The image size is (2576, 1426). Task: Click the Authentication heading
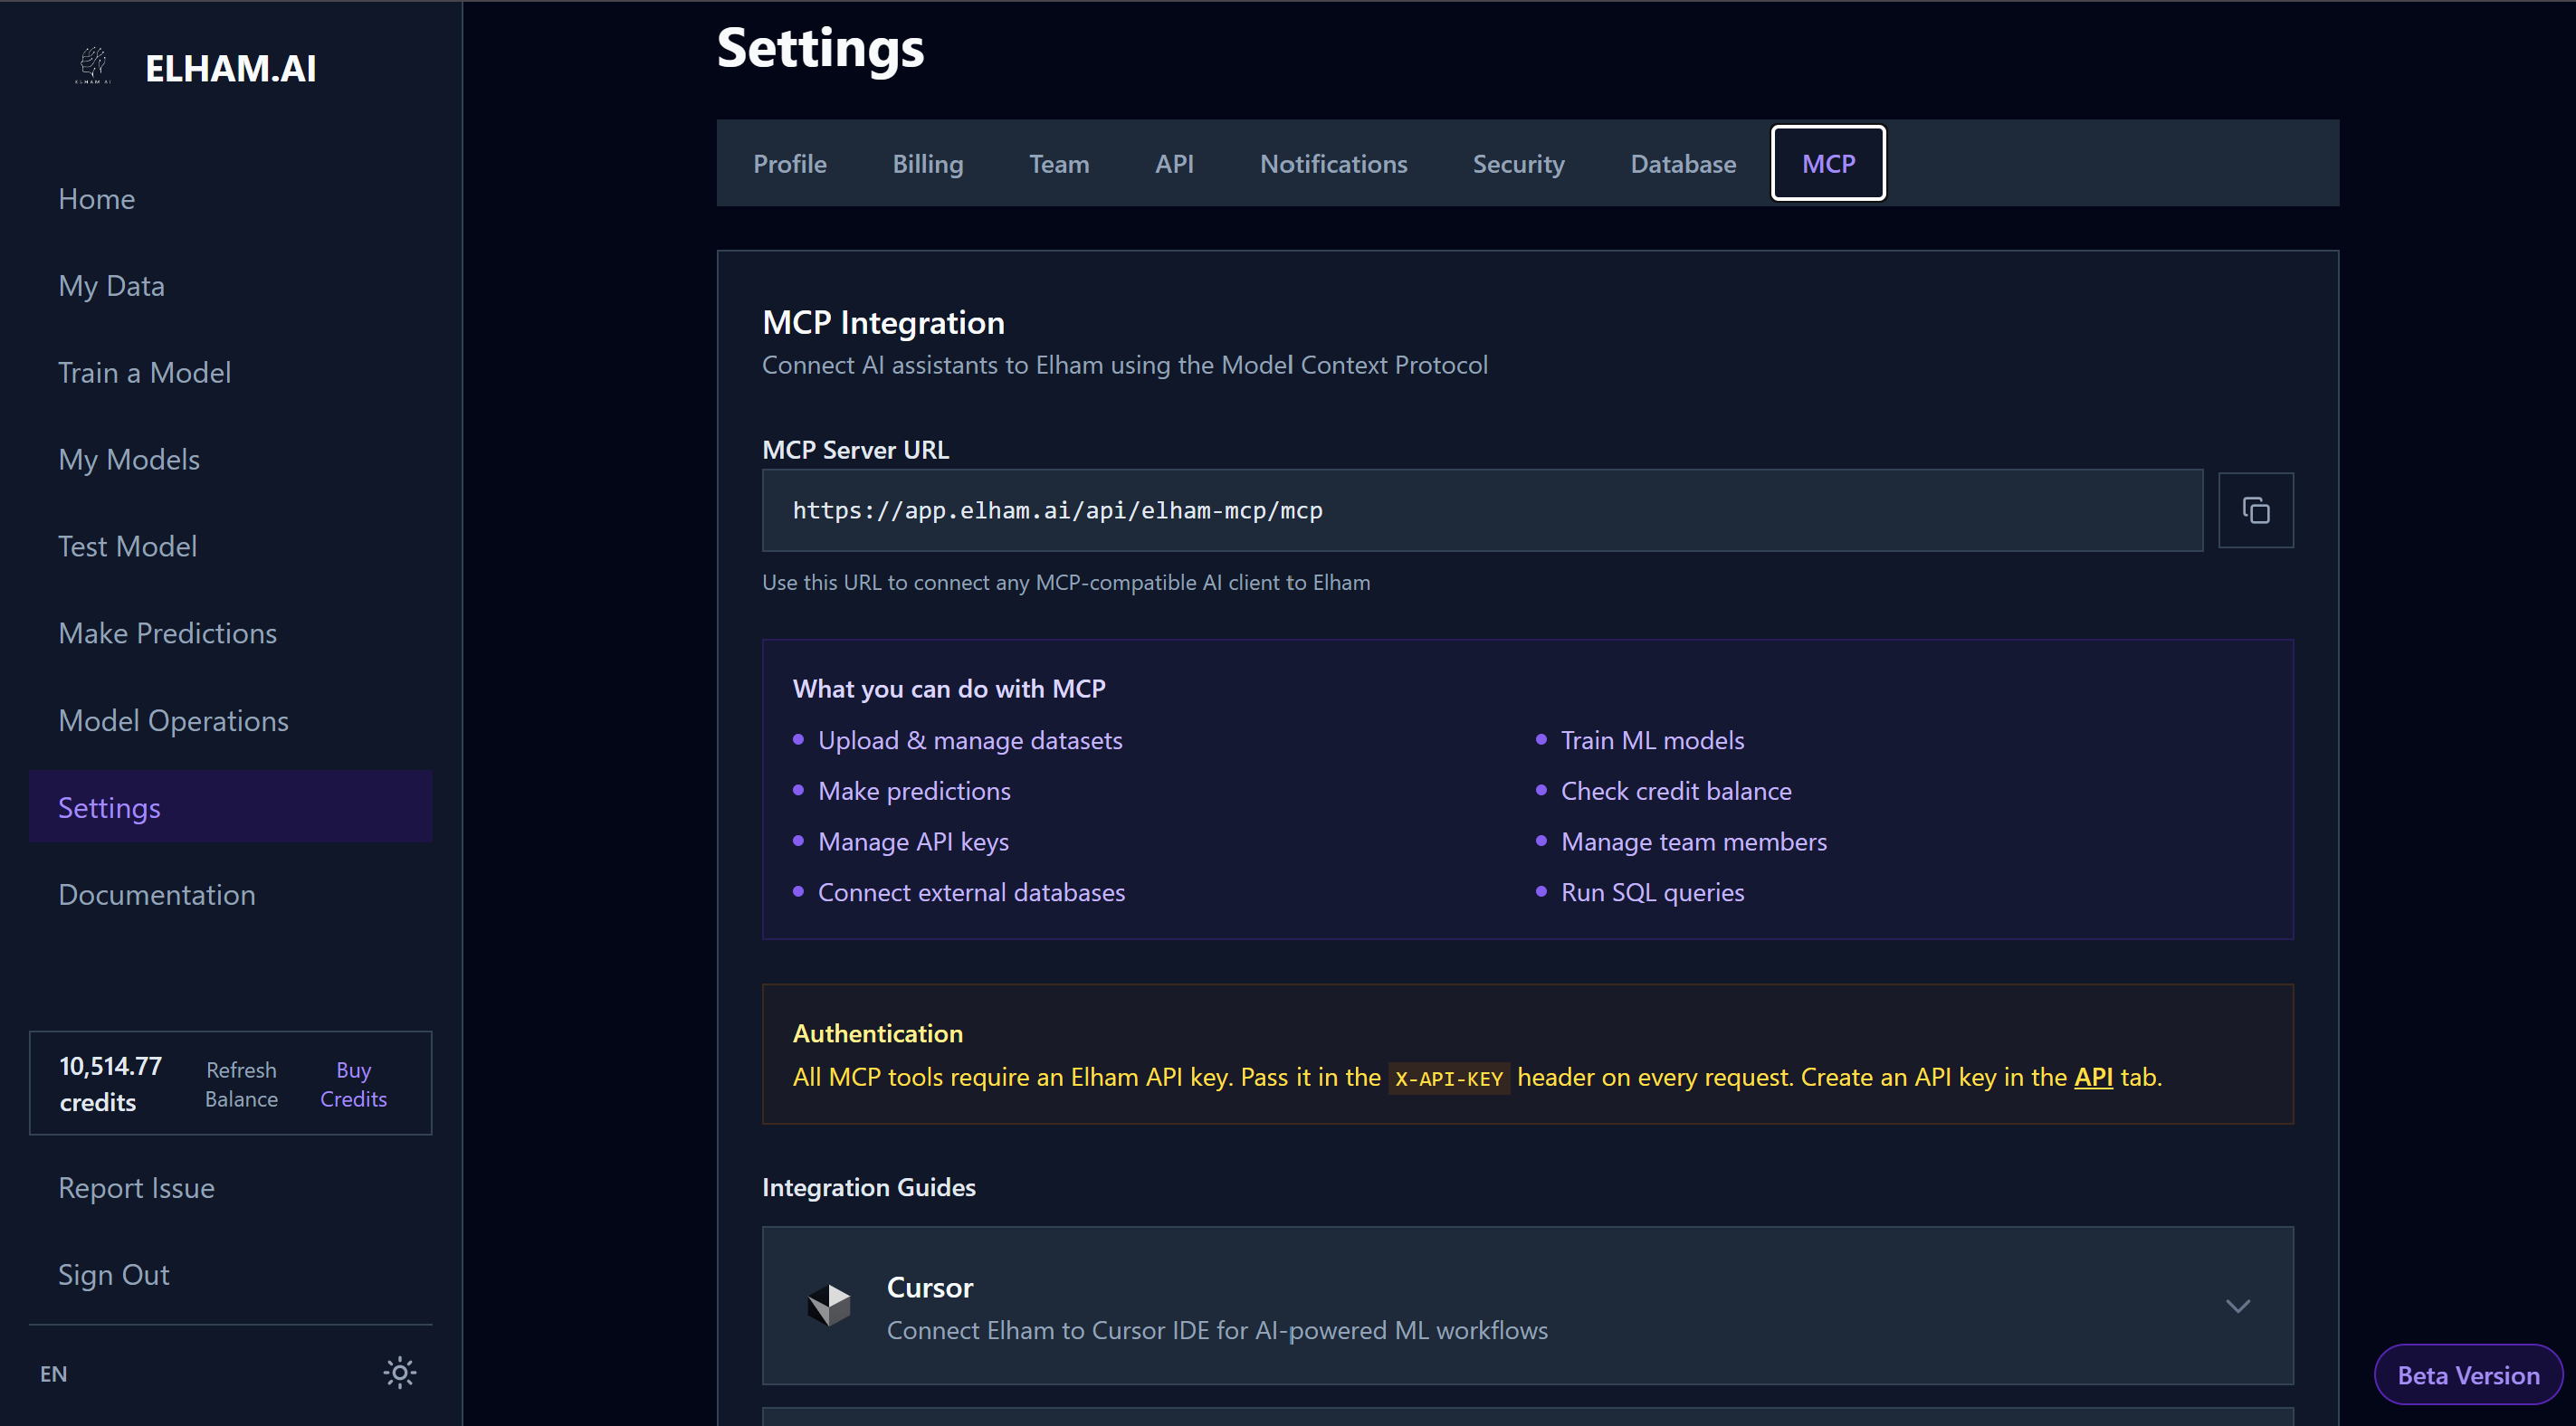tap(878, 1033)
